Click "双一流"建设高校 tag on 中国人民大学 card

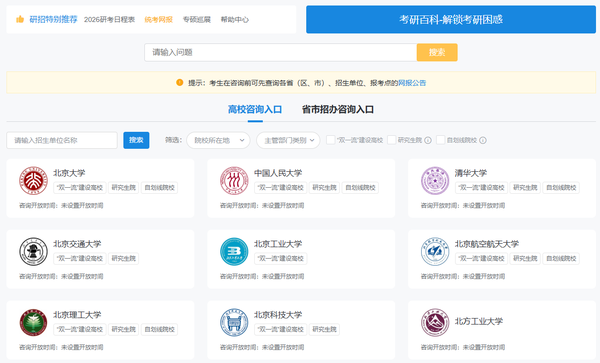click(280, 188)
